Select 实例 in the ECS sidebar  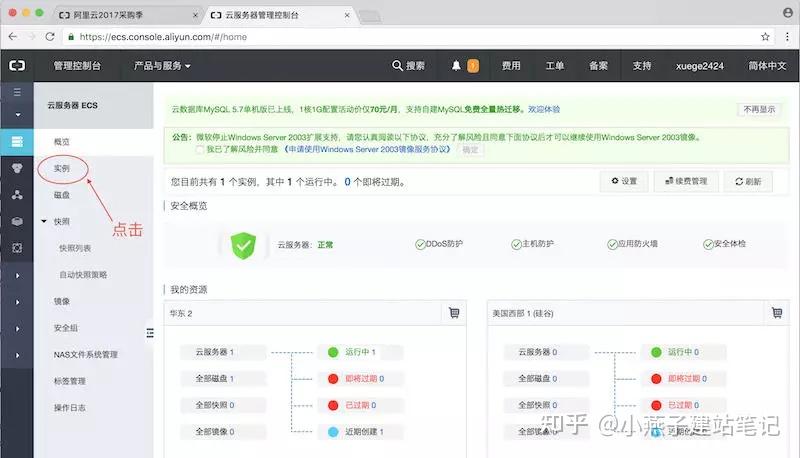[62, 168]
